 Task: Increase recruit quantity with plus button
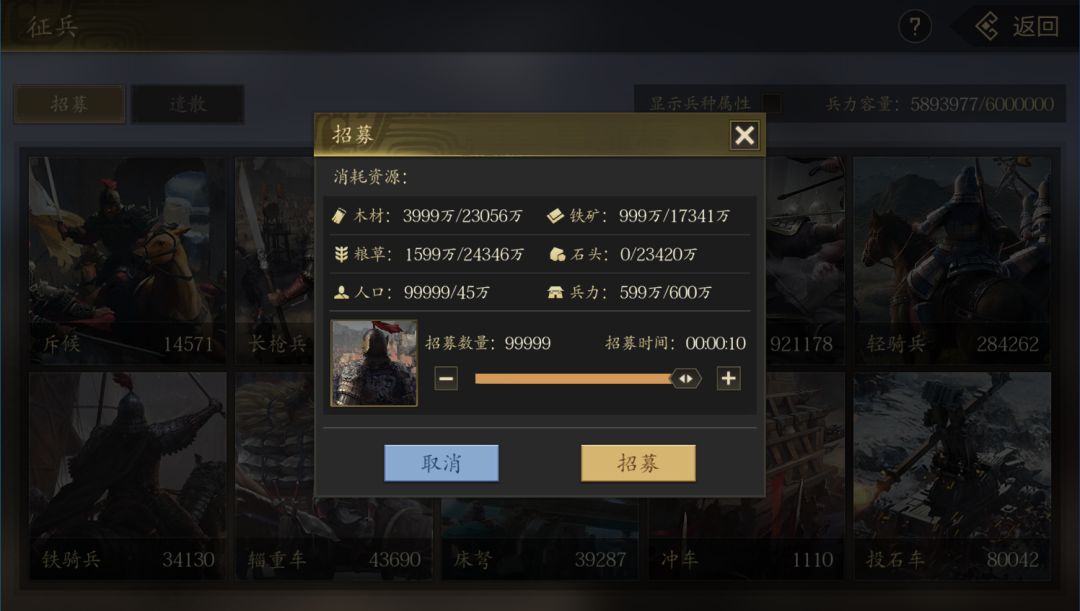(x=729, y=378)
